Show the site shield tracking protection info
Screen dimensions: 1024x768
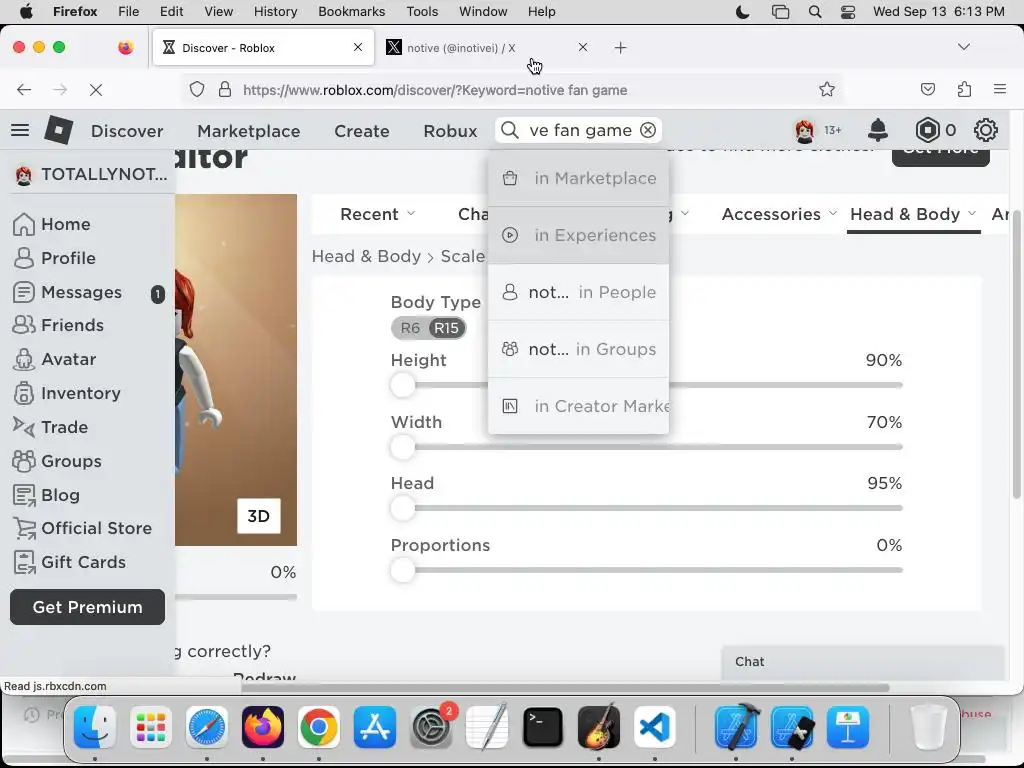coord(197,89)
